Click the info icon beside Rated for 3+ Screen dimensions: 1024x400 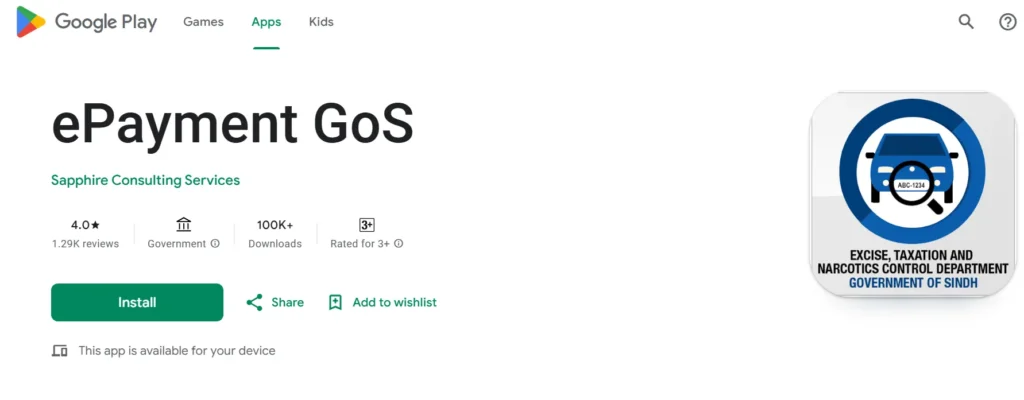coord(399,244)
